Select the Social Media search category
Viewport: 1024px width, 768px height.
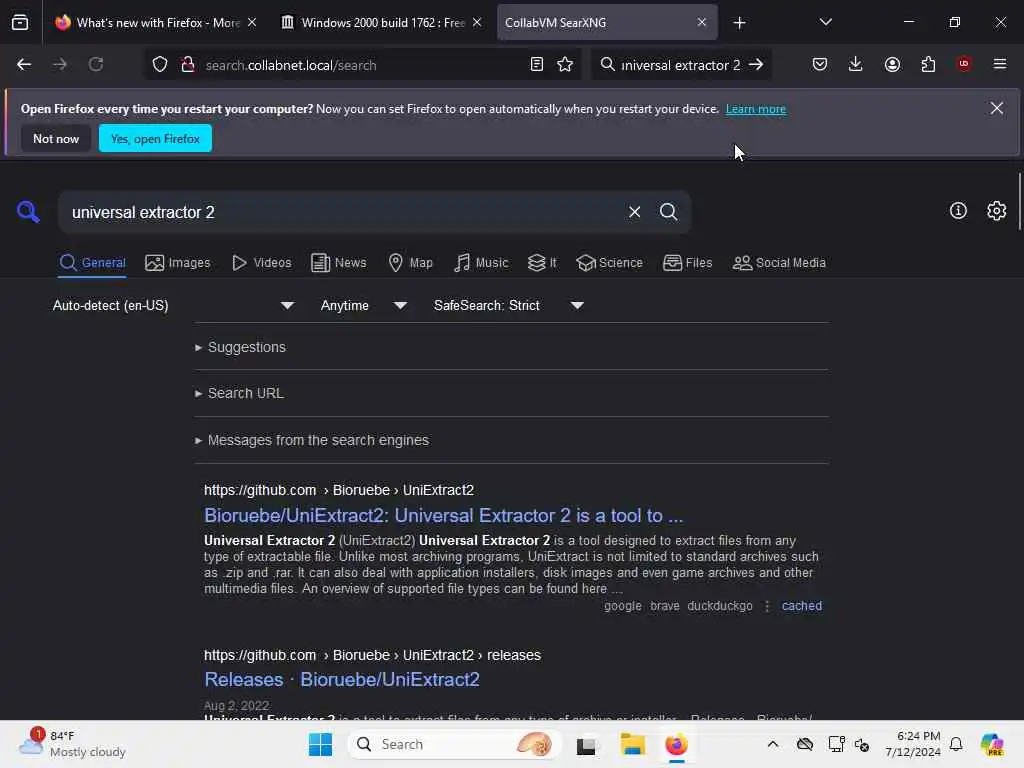779,263
